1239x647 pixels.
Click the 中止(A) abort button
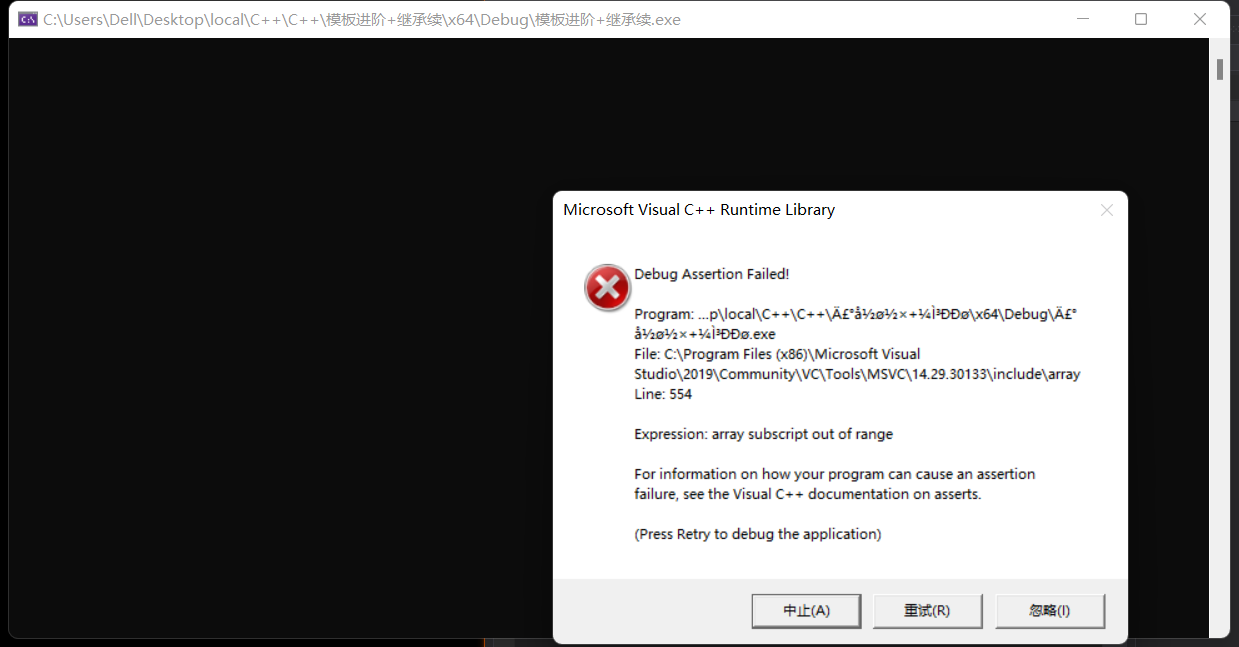806,611
